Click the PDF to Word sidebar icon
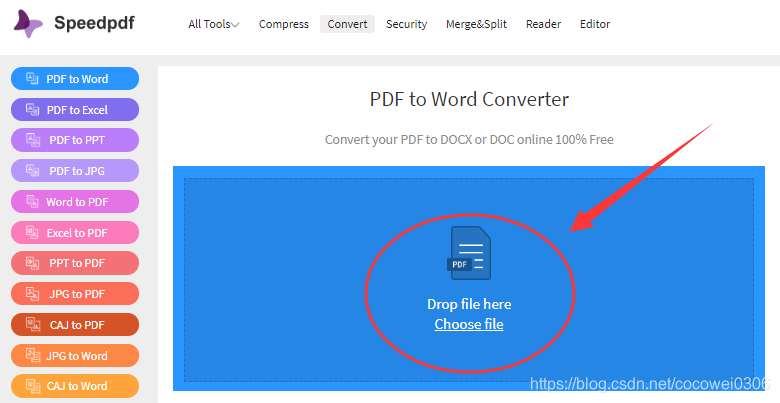 [32, 79]
